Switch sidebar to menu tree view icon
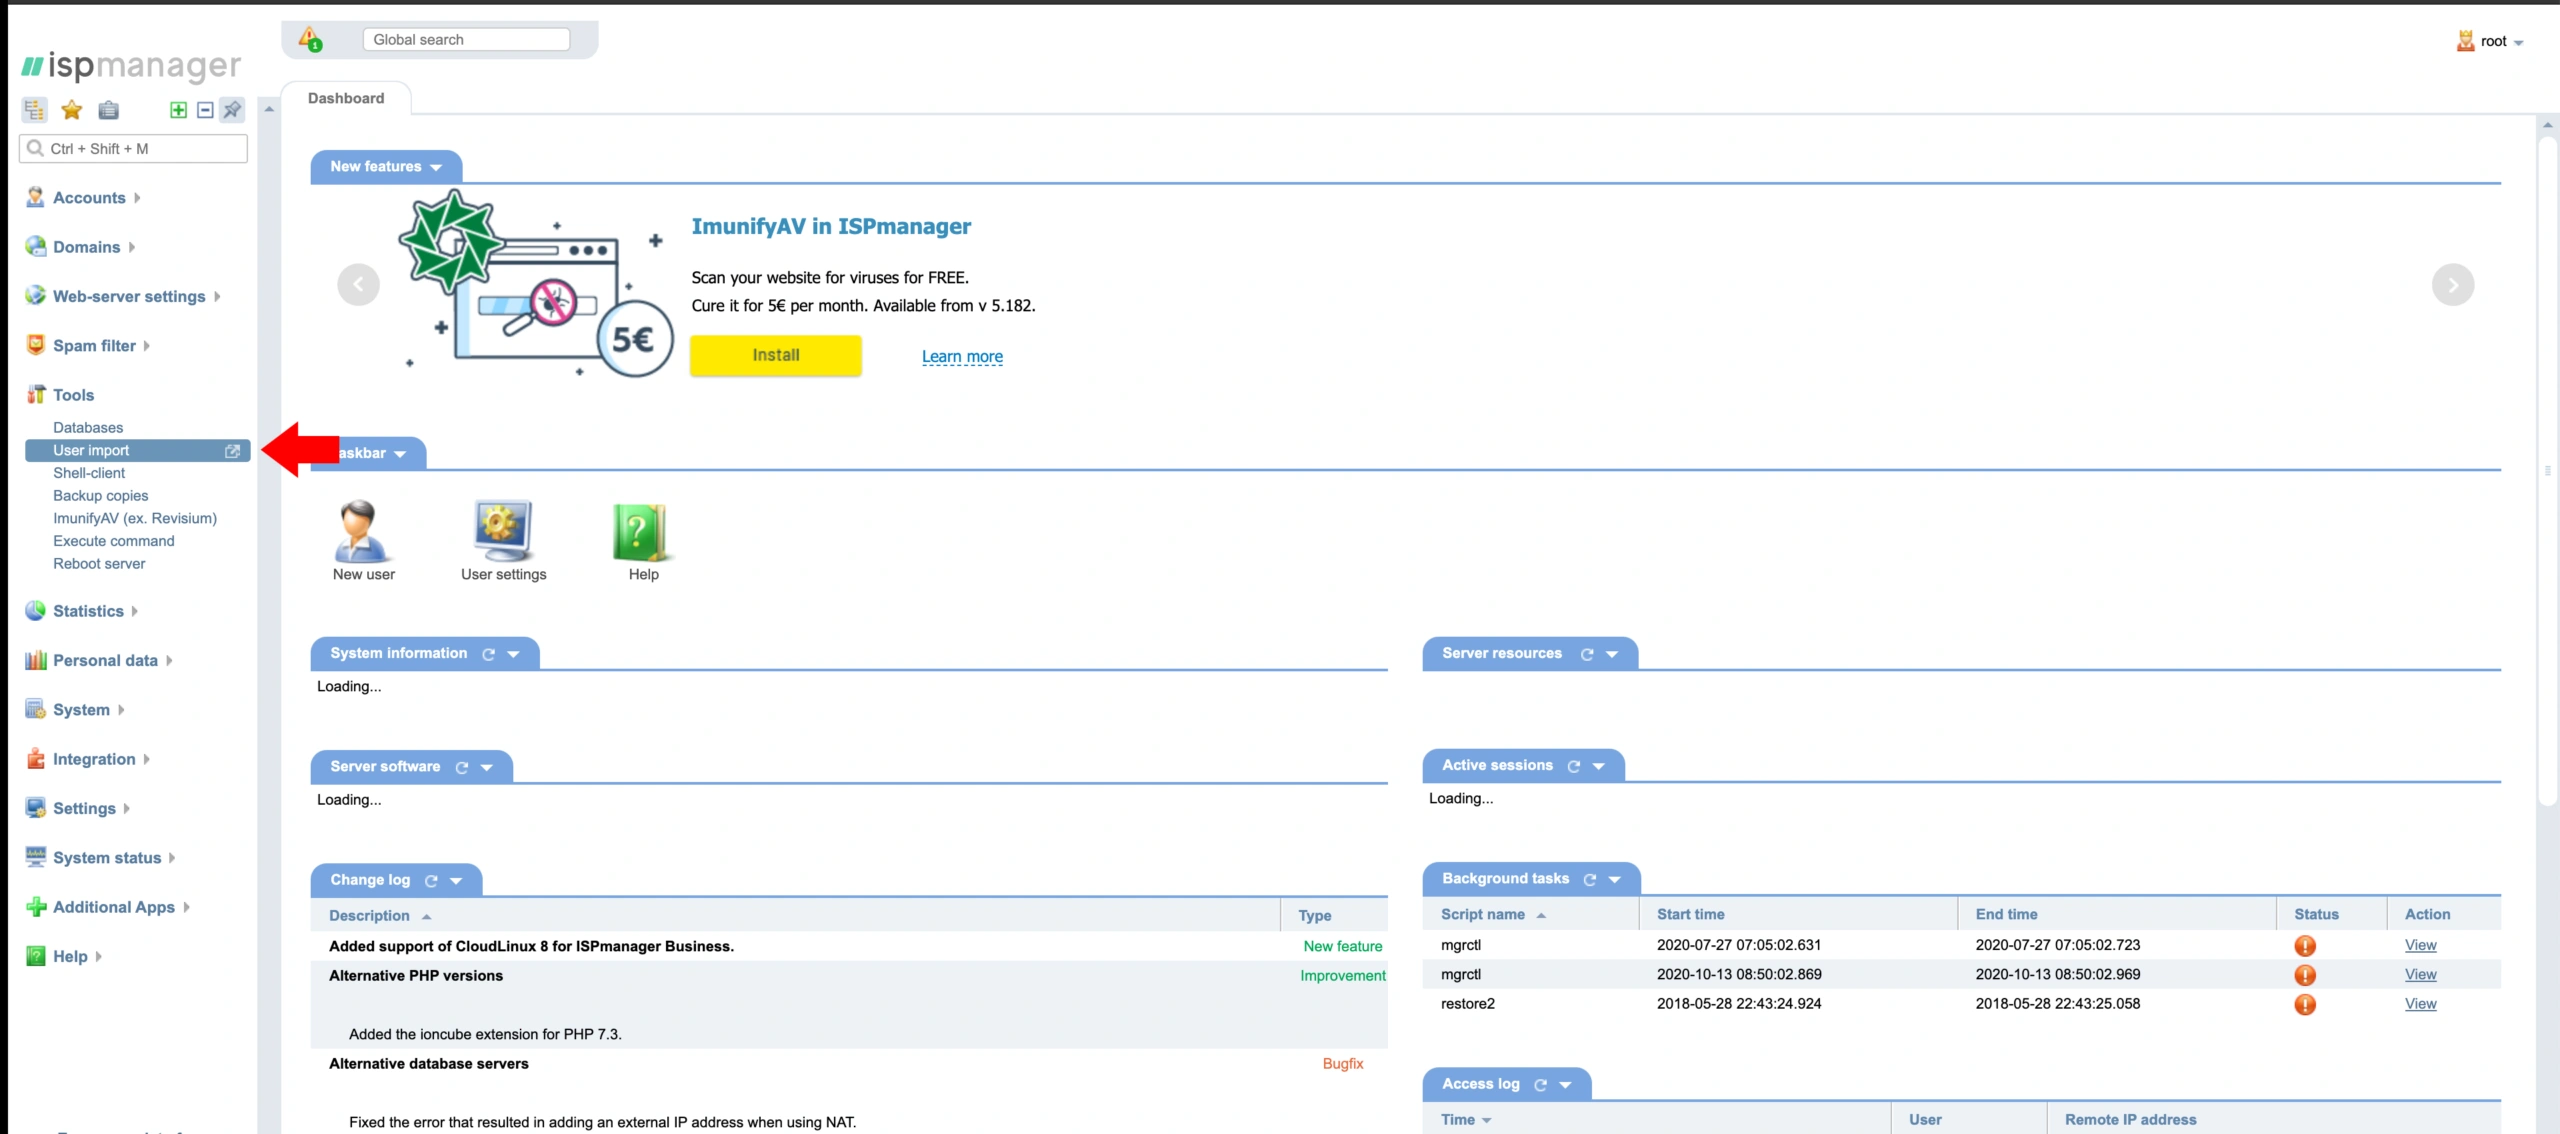This screenshot has height=1134, width=2560. (x=35, y=110)
